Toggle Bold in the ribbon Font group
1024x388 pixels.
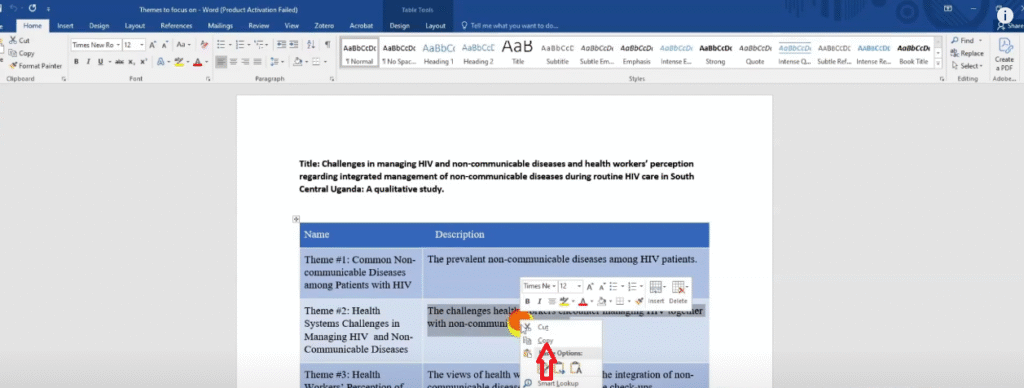76,62
